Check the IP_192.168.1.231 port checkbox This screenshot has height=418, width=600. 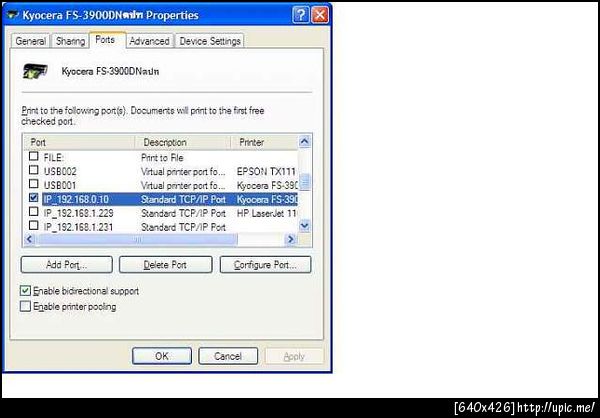coord(34,225)
